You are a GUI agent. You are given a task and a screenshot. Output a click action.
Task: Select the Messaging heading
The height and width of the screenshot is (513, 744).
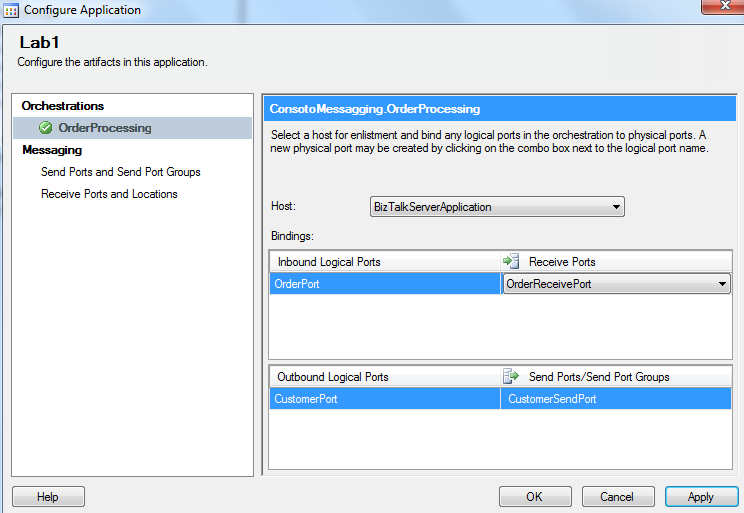click(x=52, y=150)
